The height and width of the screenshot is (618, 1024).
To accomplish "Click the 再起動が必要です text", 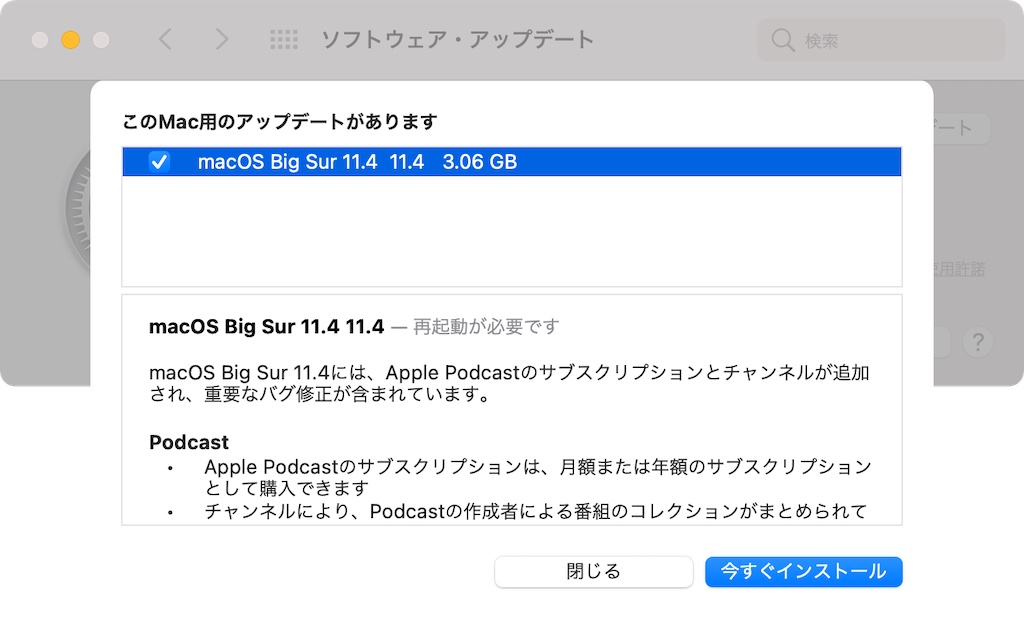I will click(486, 326).
